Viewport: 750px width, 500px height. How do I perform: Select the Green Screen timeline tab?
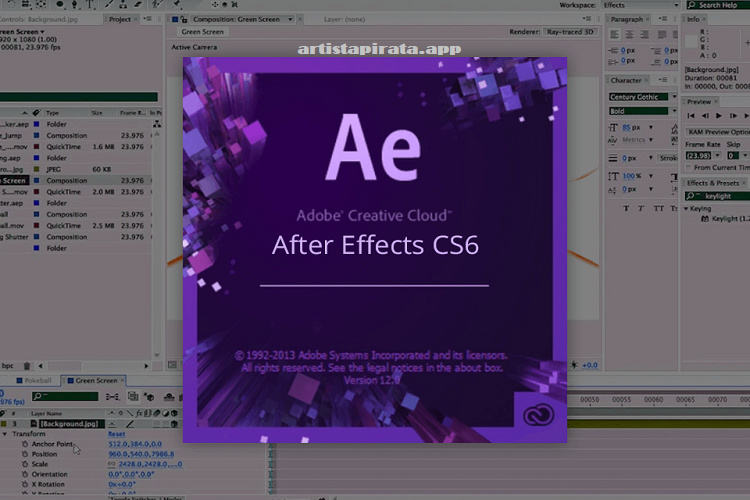coord(96,380)
